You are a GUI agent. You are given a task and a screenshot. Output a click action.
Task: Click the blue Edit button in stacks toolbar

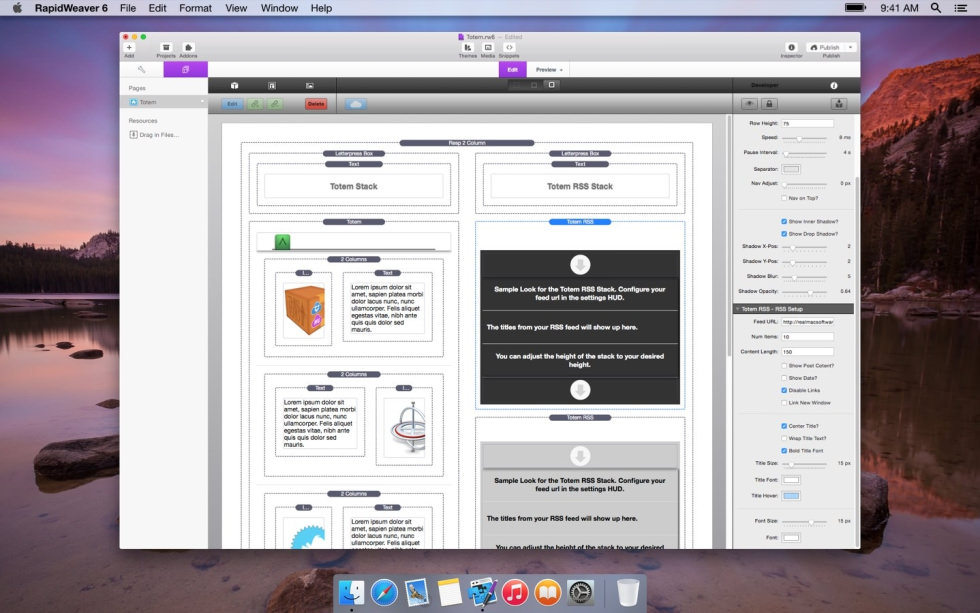tap(232, 104)
